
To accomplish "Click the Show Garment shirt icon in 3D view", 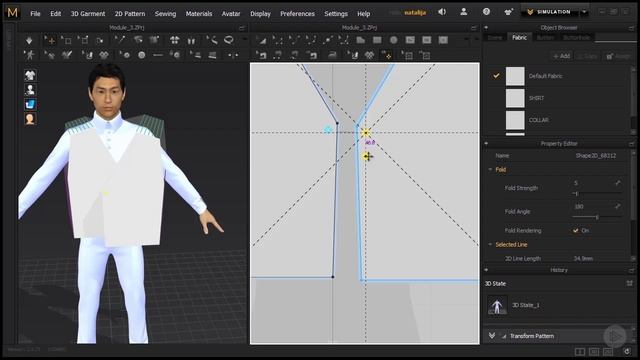I will click(x=30, y=75).
